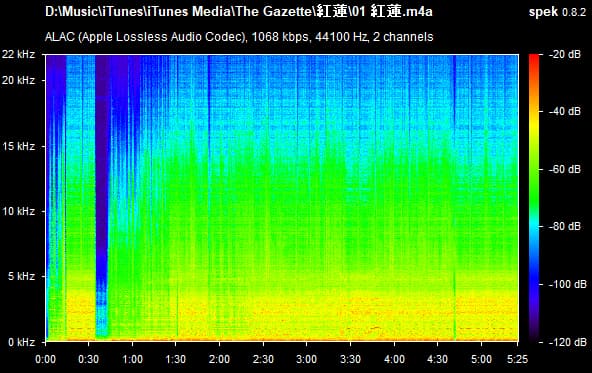Click the 2:30 time axis marker

263,359
